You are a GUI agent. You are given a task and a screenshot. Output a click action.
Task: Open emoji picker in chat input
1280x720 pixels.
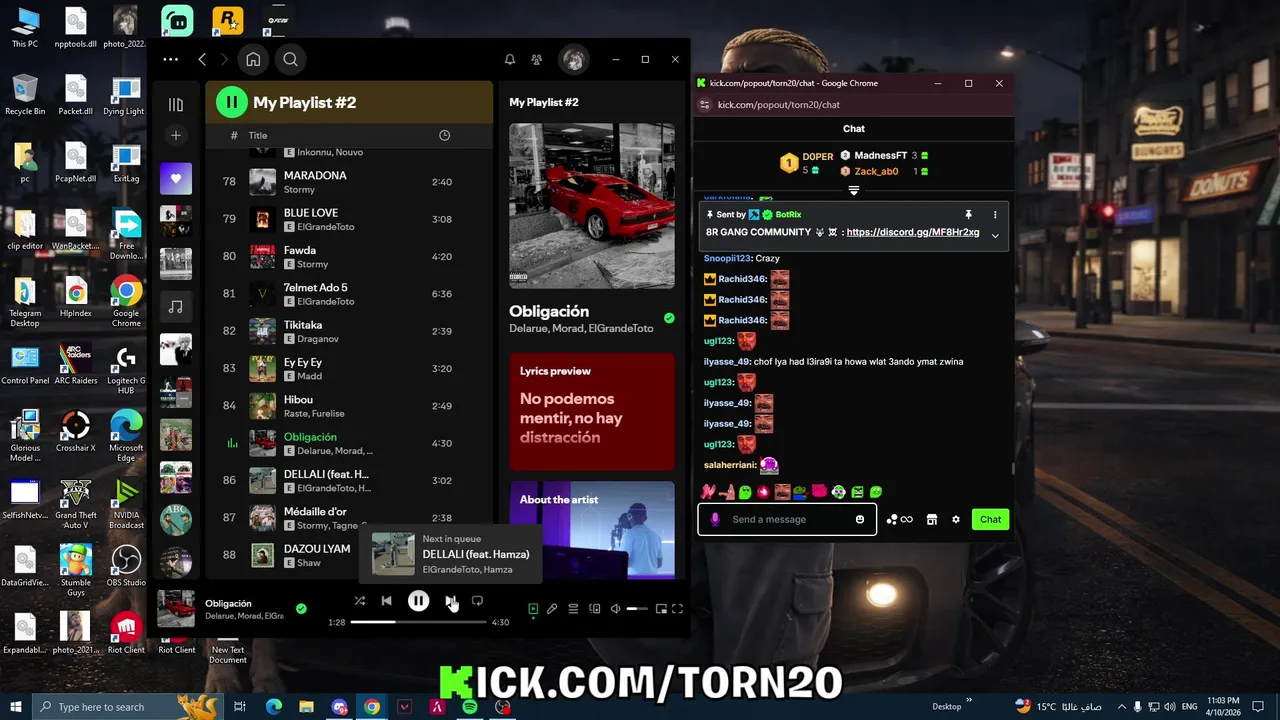coord(860,519)
